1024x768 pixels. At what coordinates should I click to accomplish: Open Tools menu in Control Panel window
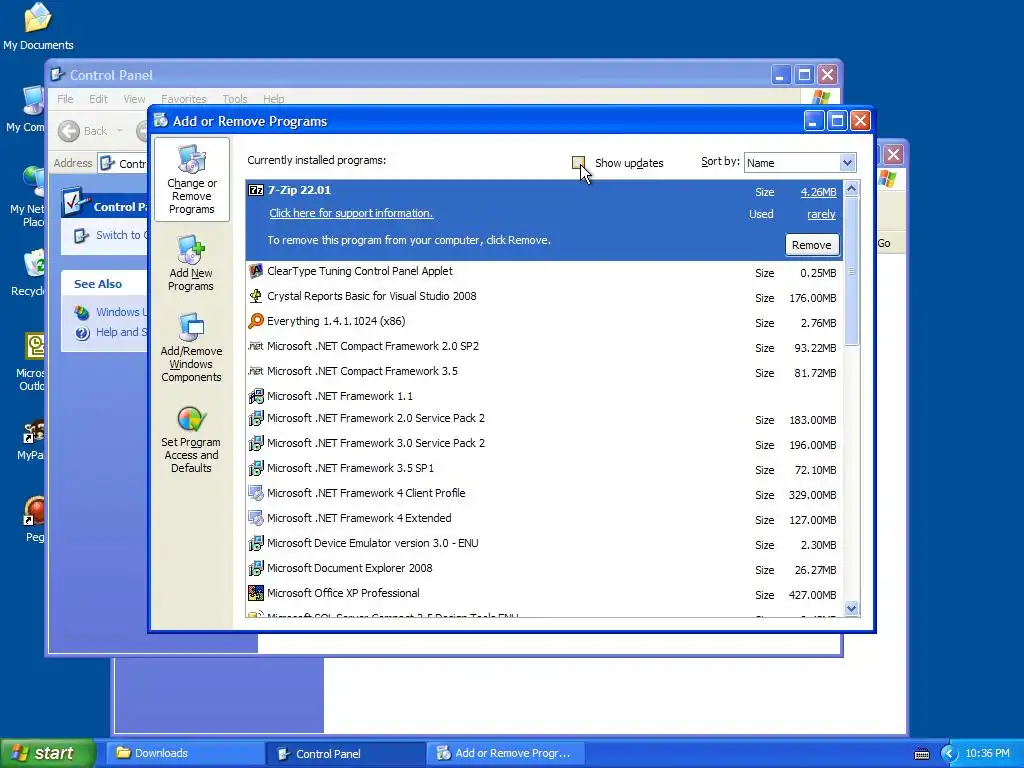point(234,99)
